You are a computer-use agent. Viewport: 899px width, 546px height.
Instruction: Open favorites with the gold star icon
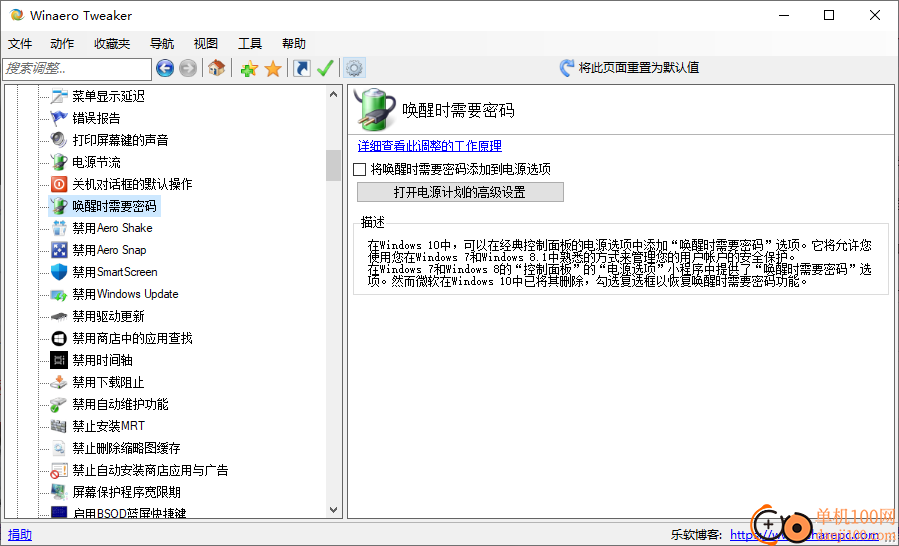273,69
